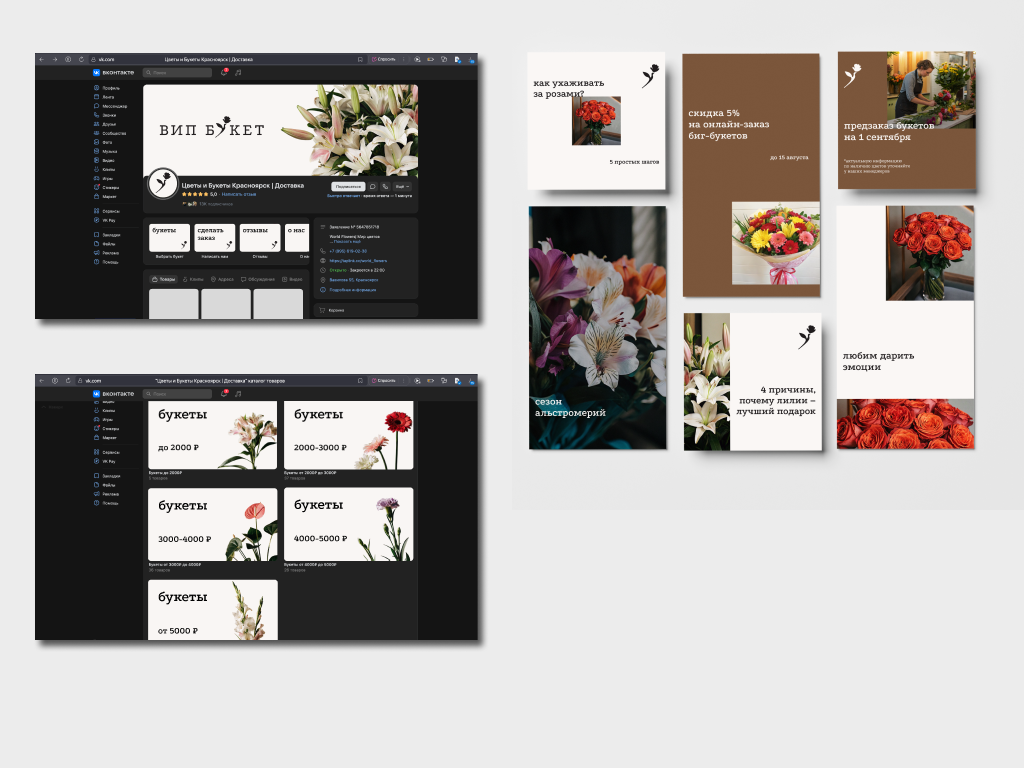The width and height of the screenshot is (1024, 768).
Task: Click the Написать отзыв link
Action: click(x=238, y=194)
